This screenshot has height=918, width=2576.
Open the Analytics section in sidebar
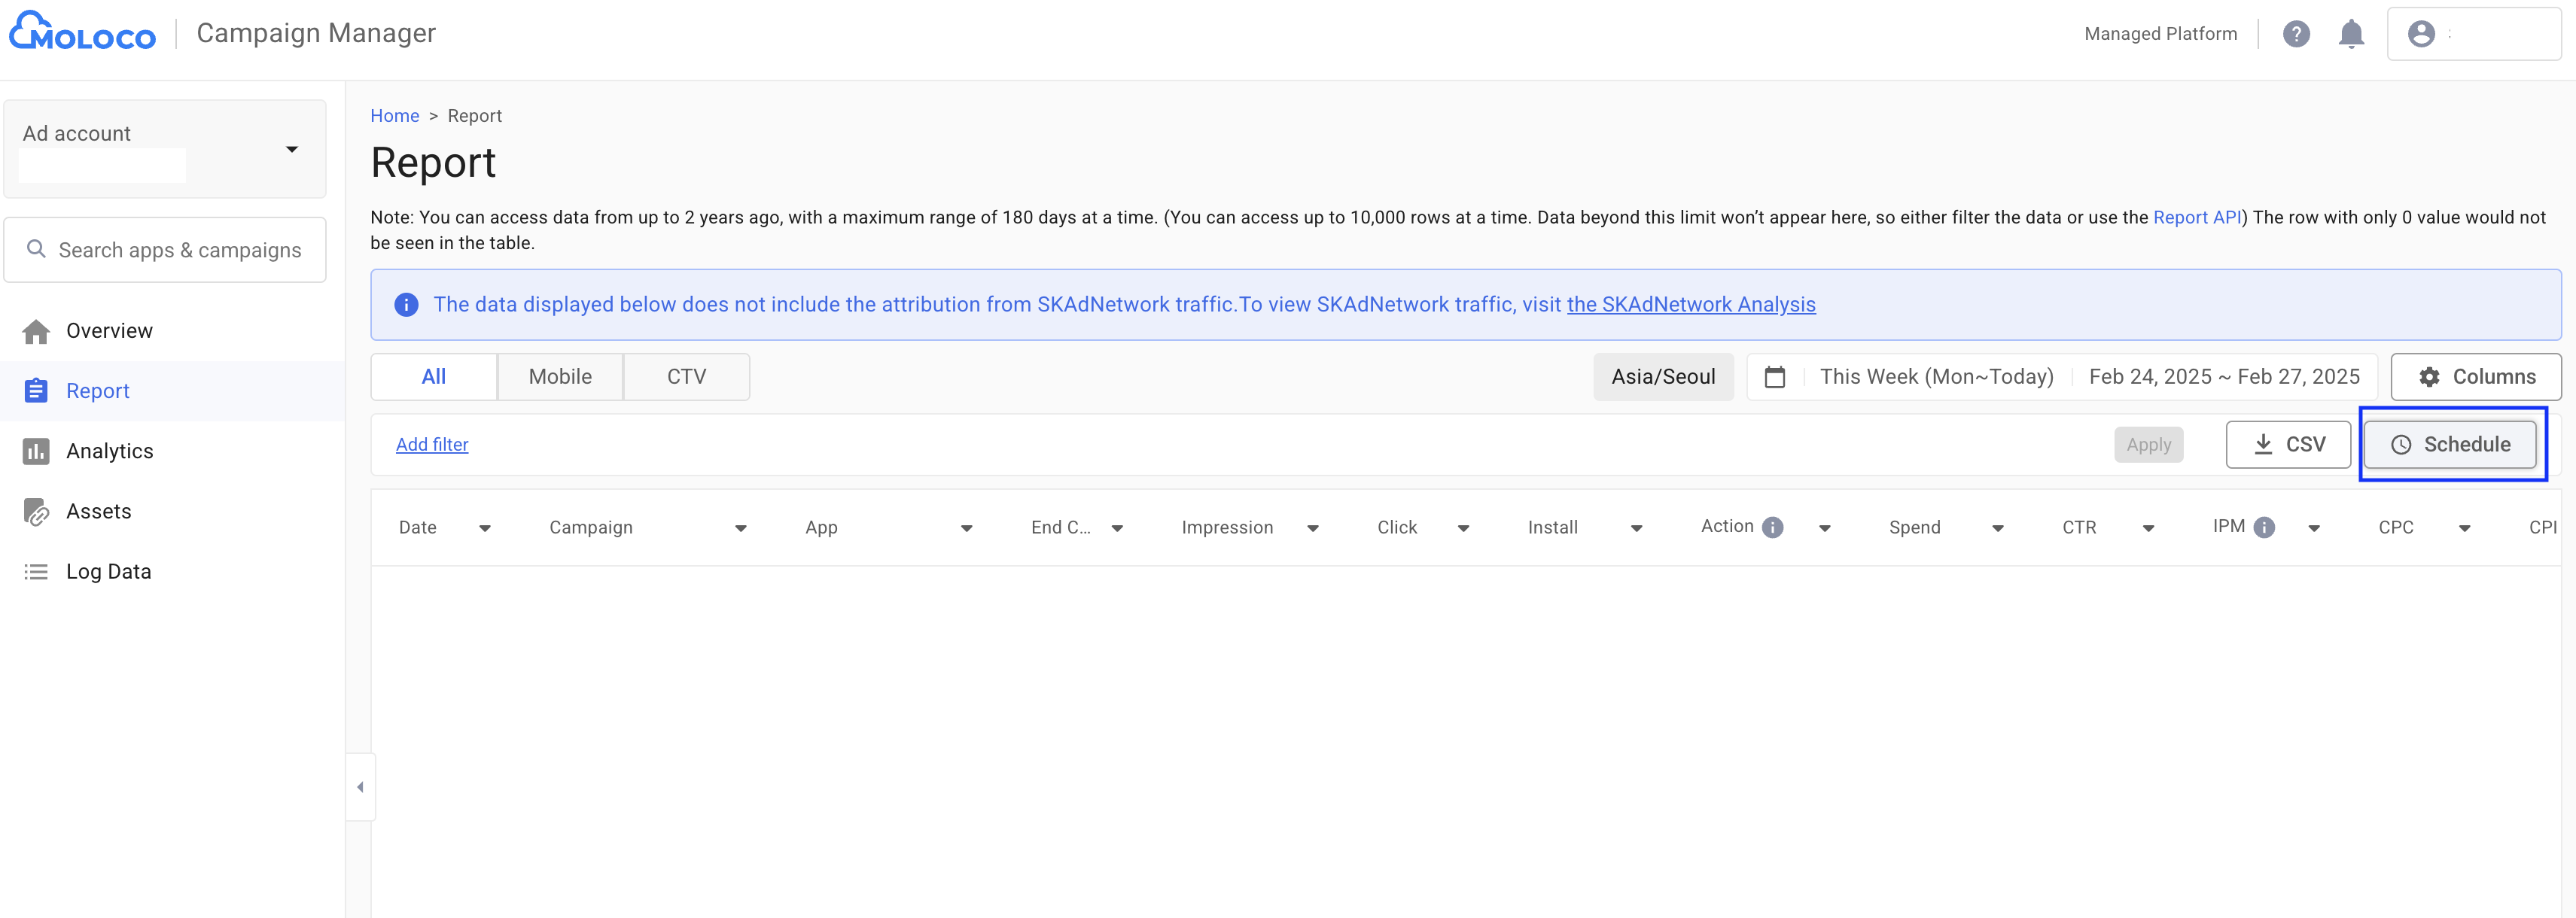(x=110, y=450)
